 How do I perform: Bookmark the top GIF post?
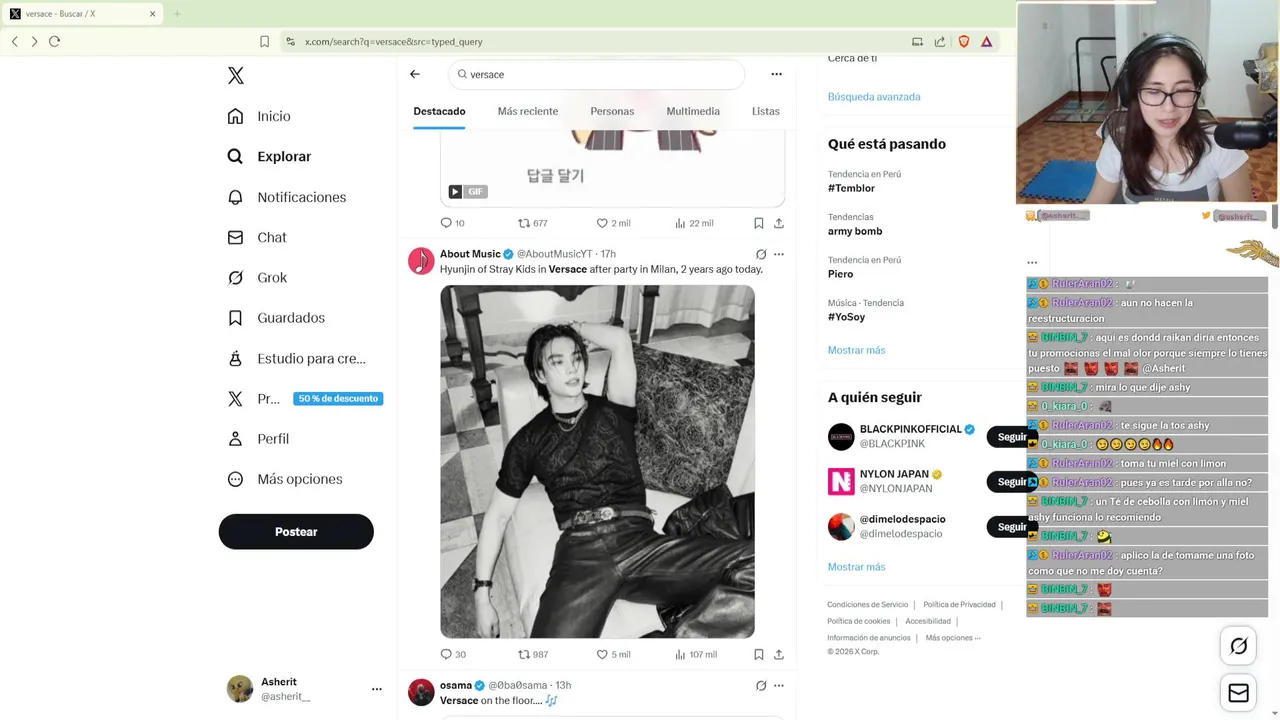[758, 223]
